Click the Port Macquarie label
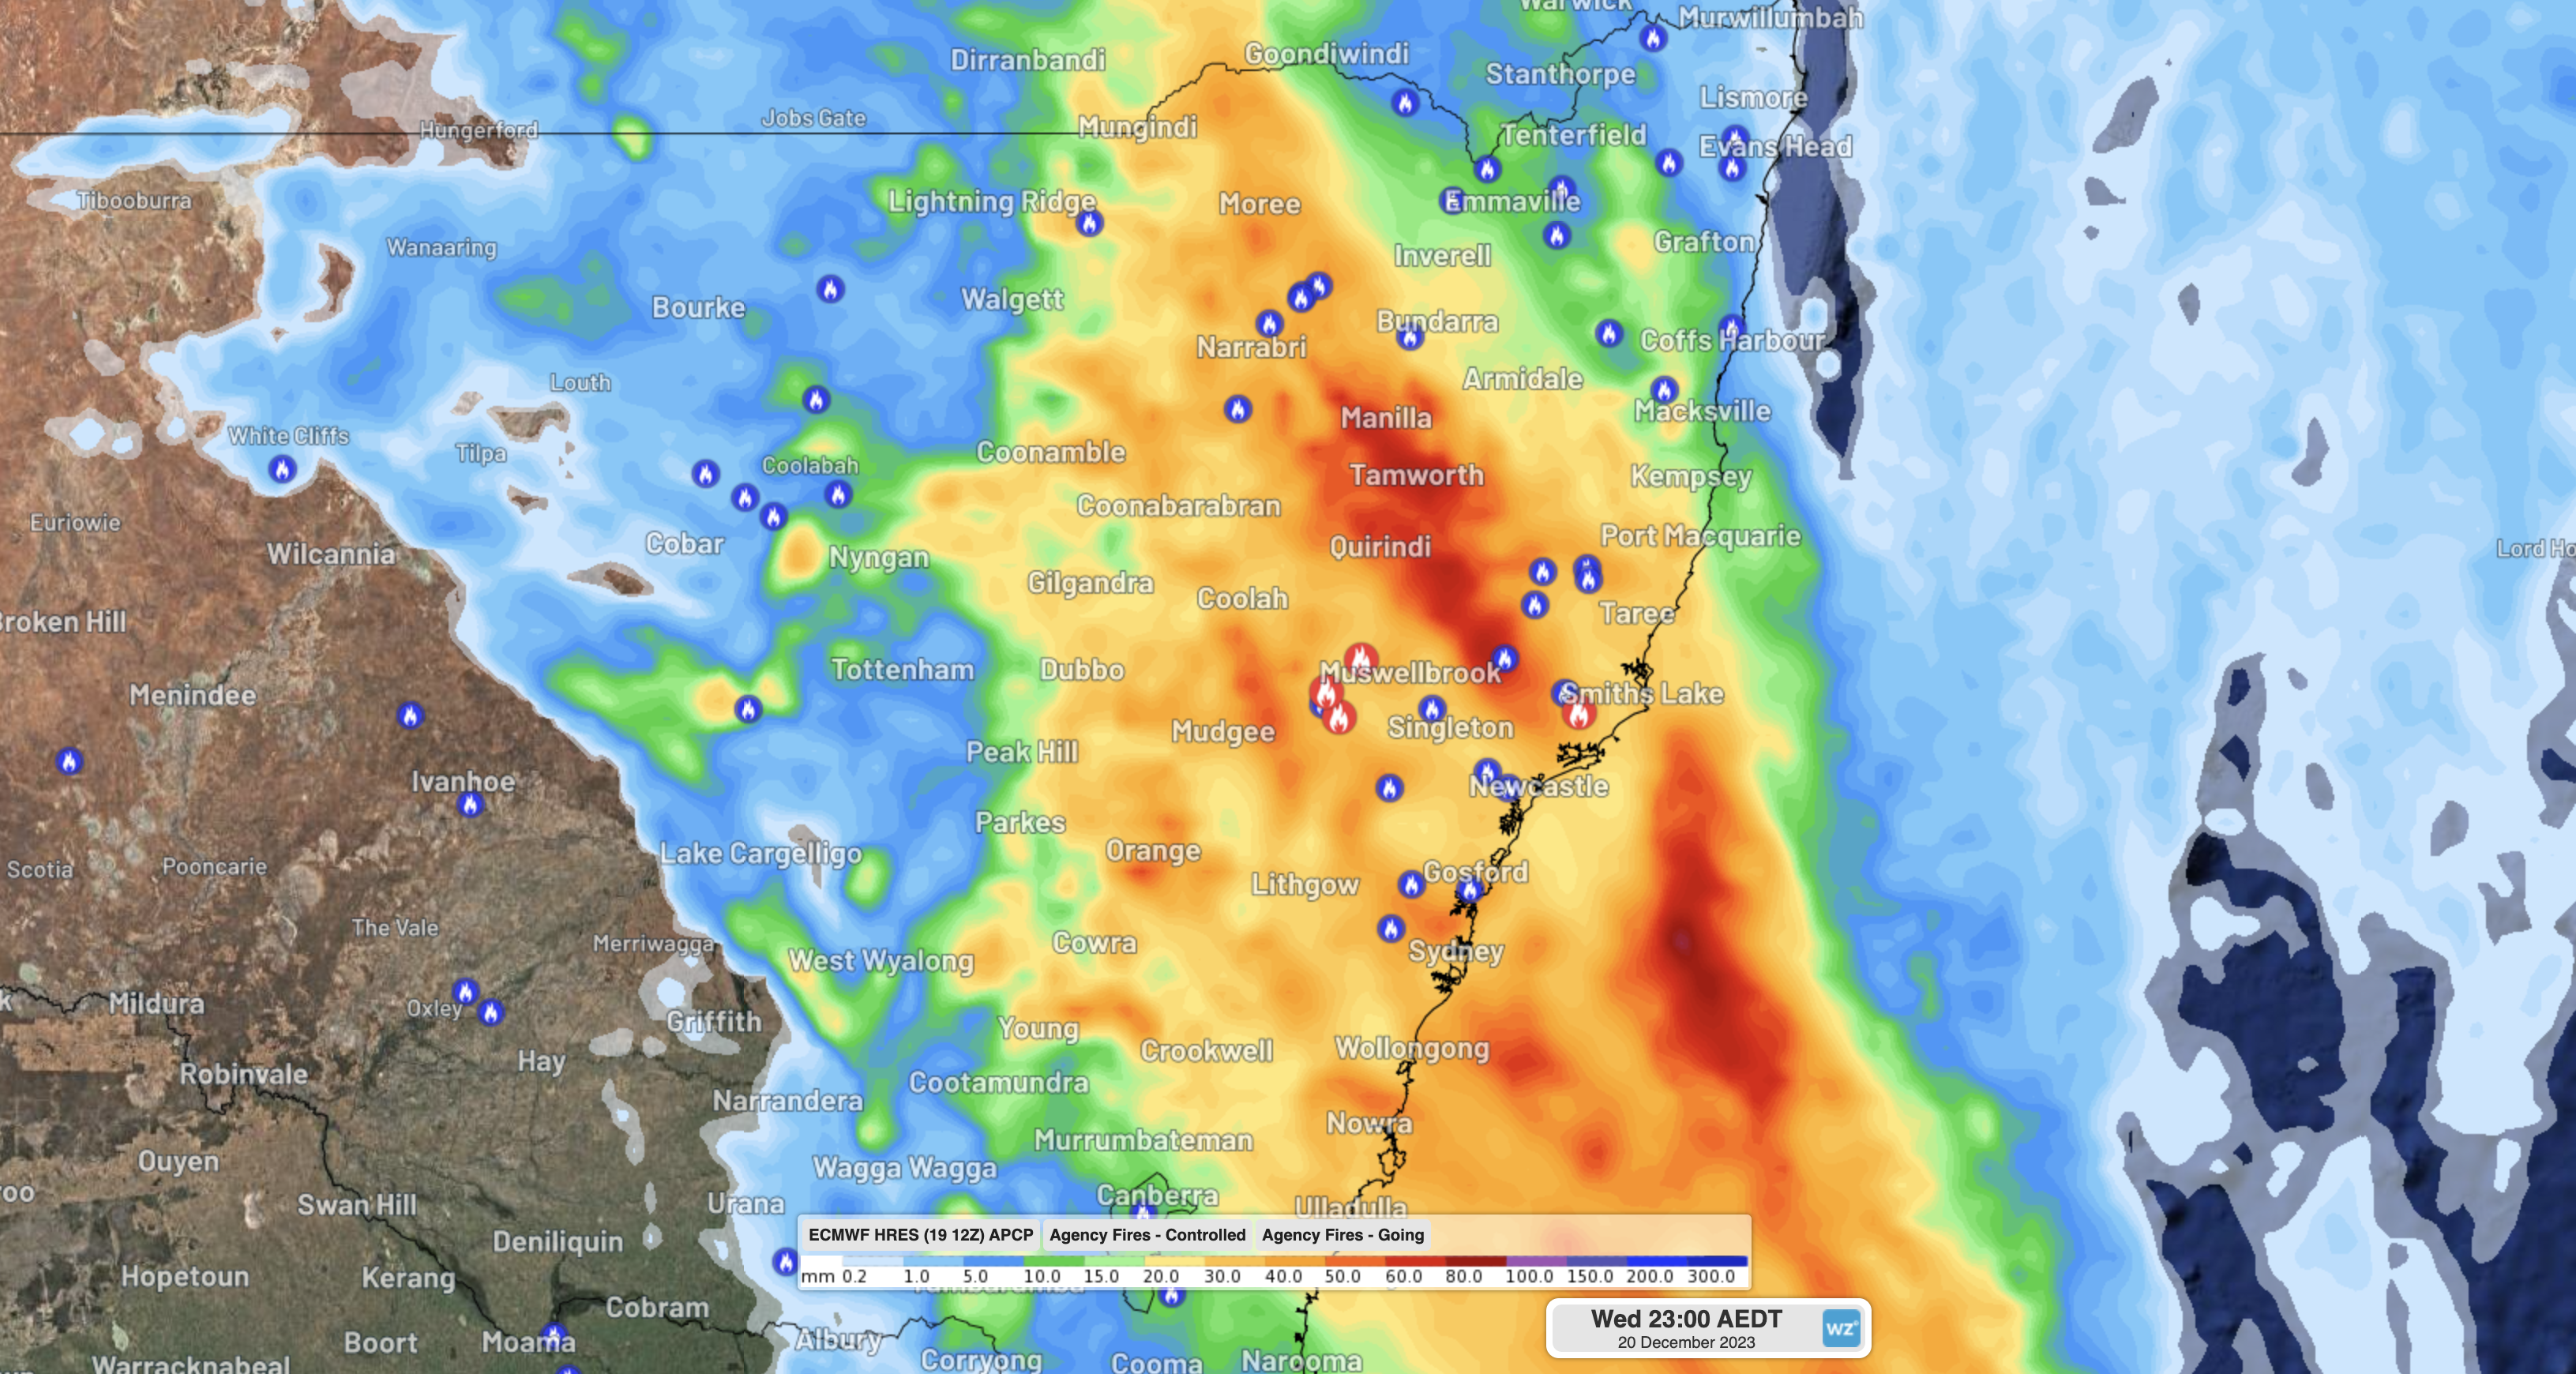 1700,536
